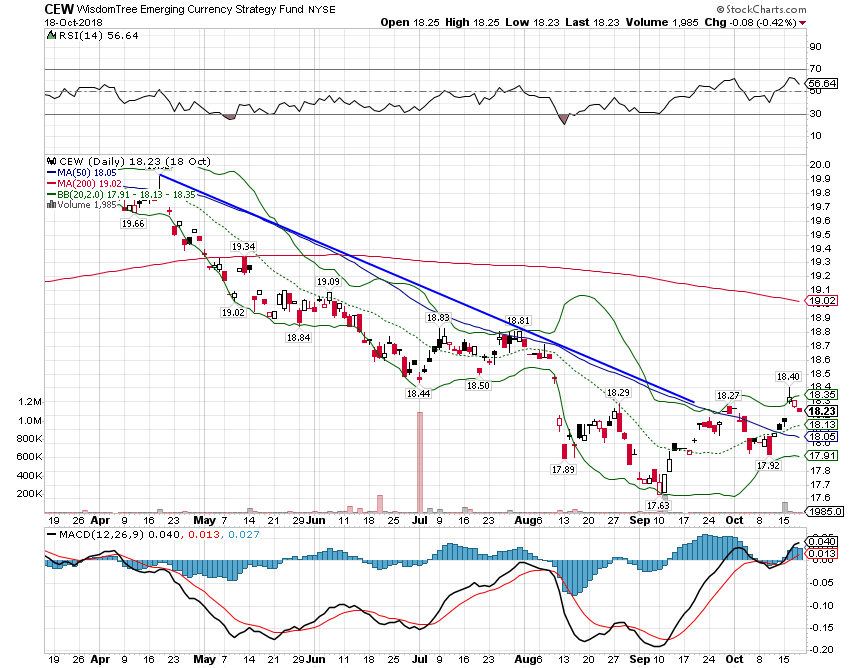Viewport: 850px width, 668px height.
Task: Click the Volume bars legend icon
Action: coord(51,205)
